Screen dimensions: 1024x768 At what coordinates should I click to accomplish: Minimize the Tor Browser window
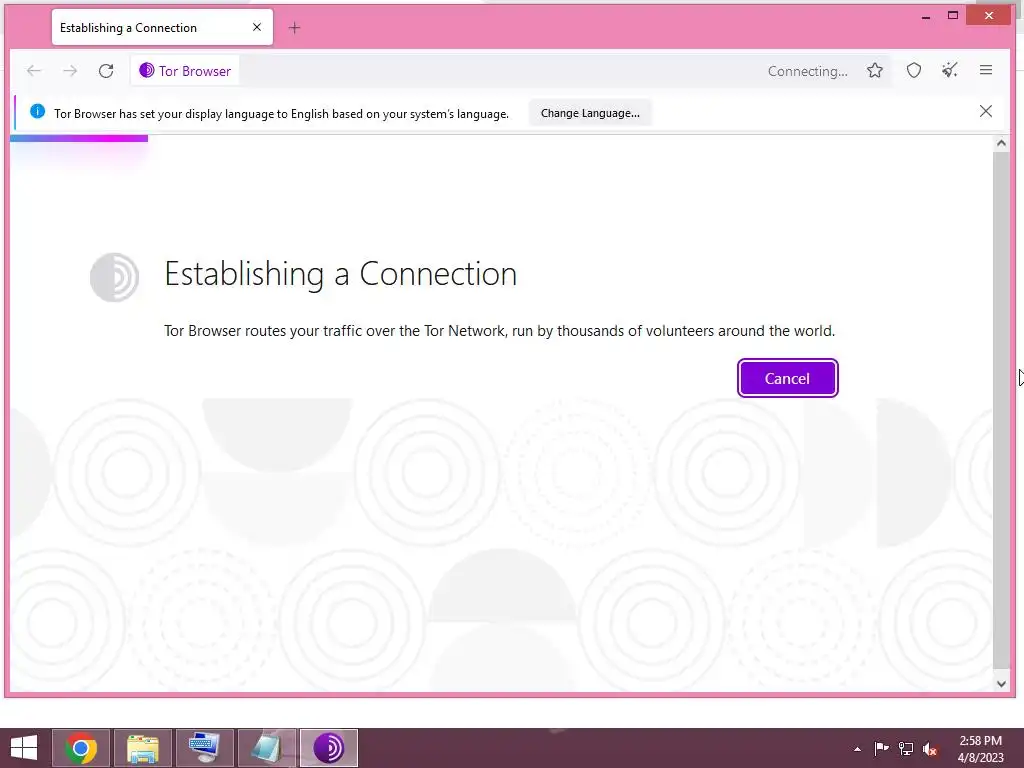tap(925, 16)
